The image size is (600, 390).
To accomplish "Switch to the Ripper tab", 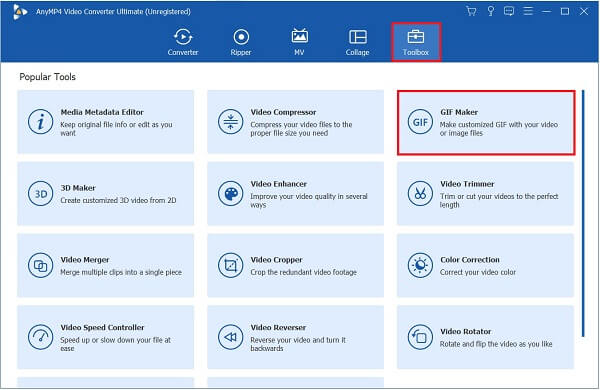I will [x=241, y=42].
